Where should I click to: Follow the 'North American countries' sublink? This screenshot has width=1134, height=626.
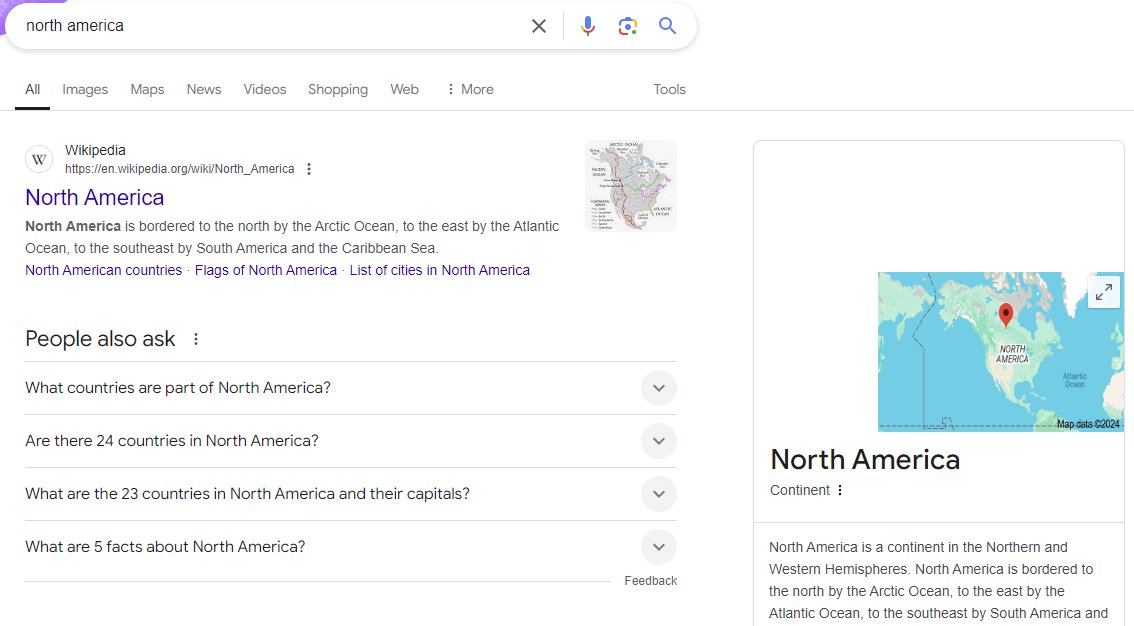pos(103,270)
